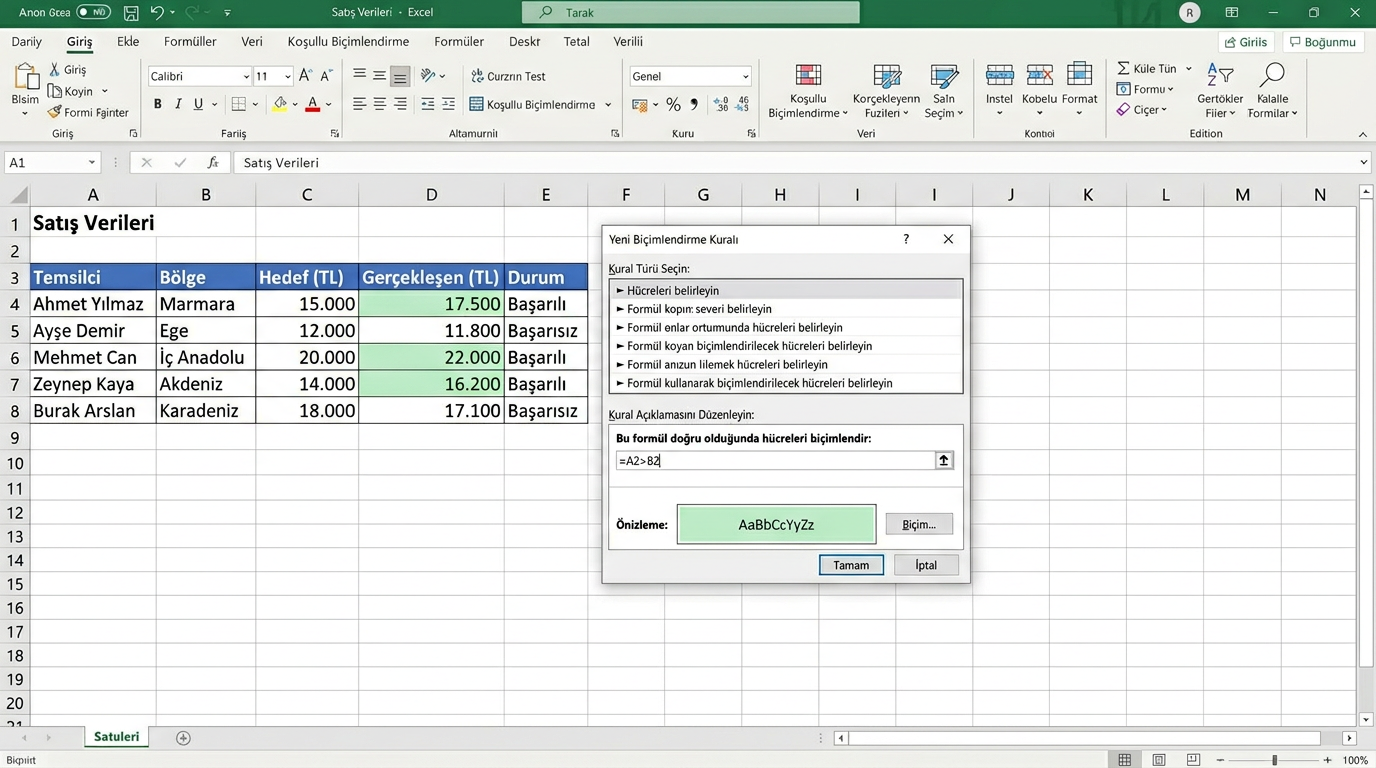Open the Formüller ribbon tab
The image size is (1376, 768).
[190, 42]
